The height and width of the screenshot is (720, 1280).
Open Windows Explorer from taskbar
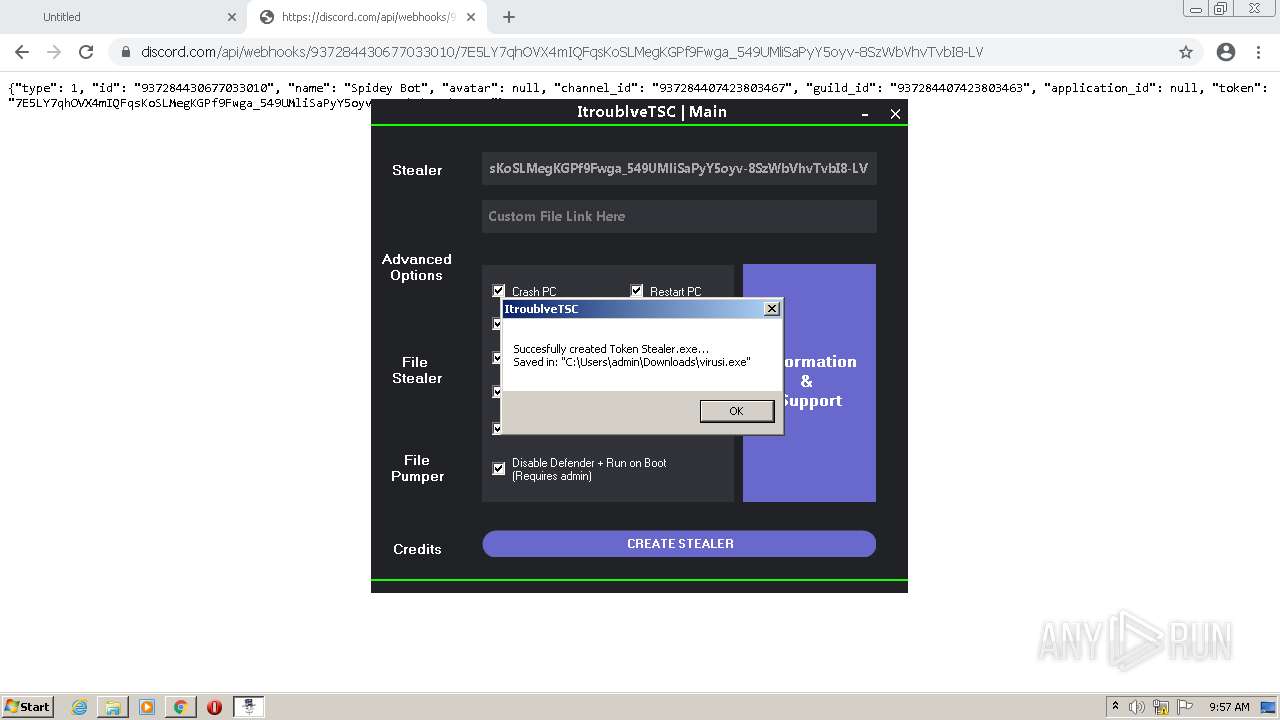[x=113, y=707]
